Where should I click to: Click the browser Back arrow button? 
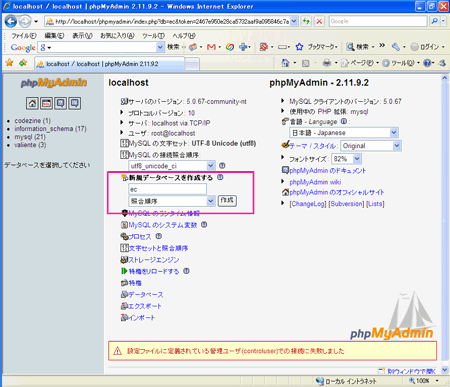[11, 22]
